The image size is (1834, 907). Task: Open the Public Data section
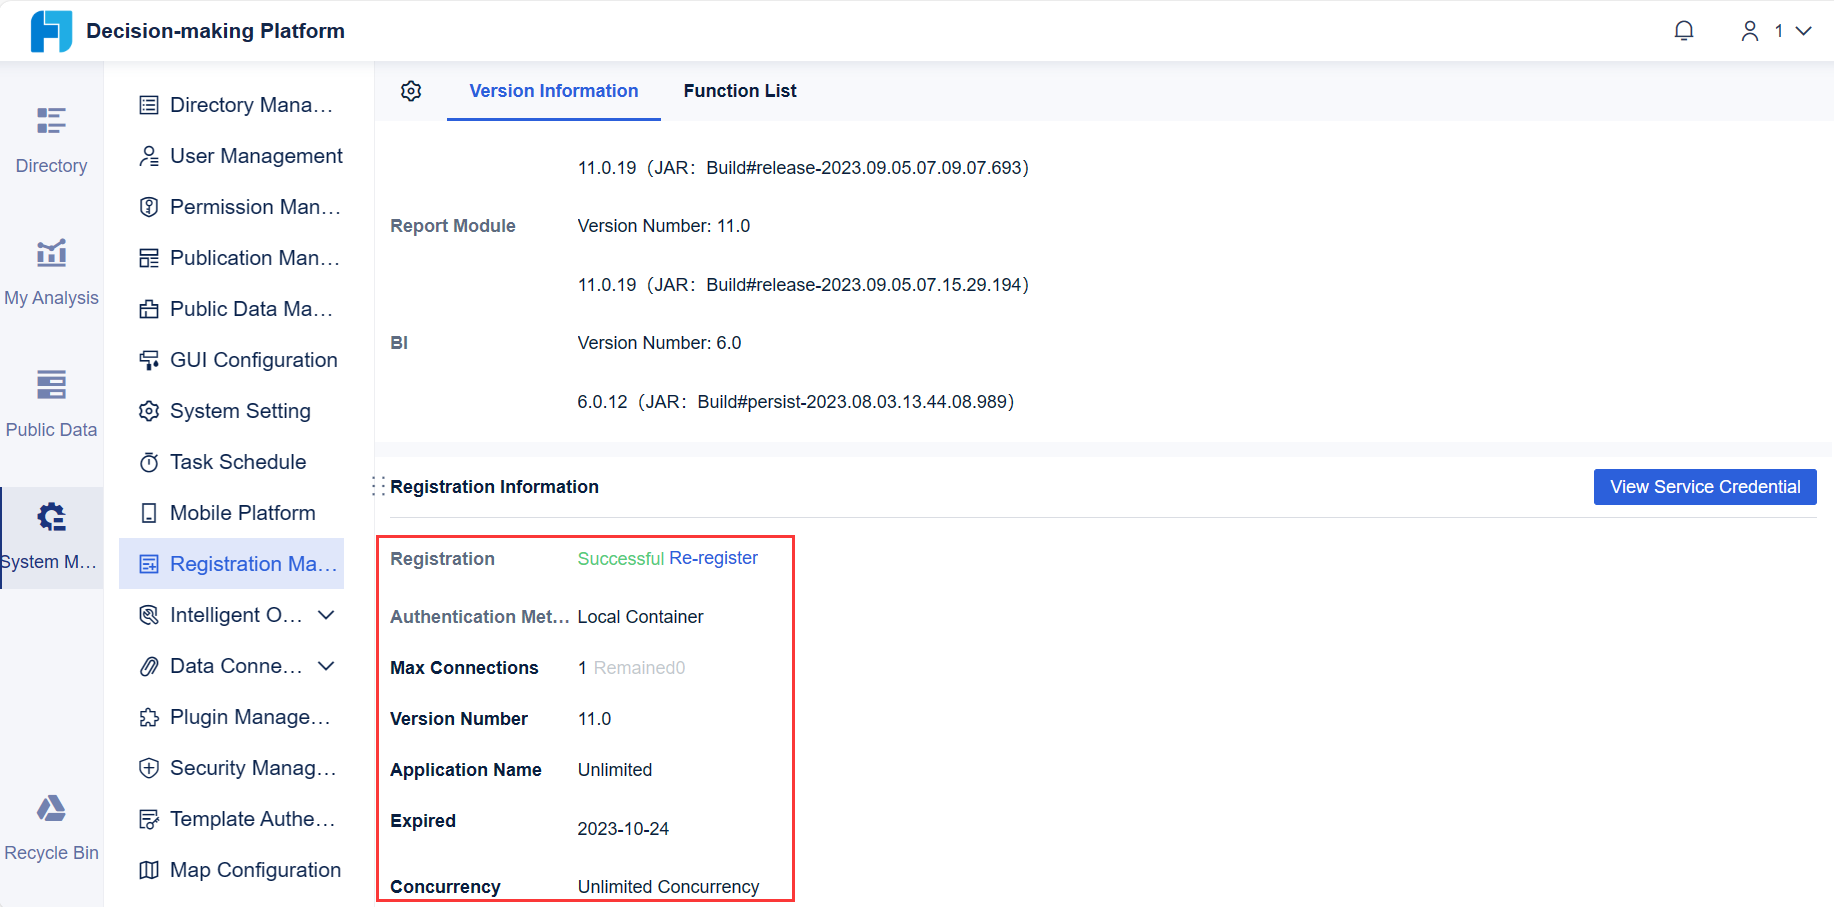coord(51,402)
